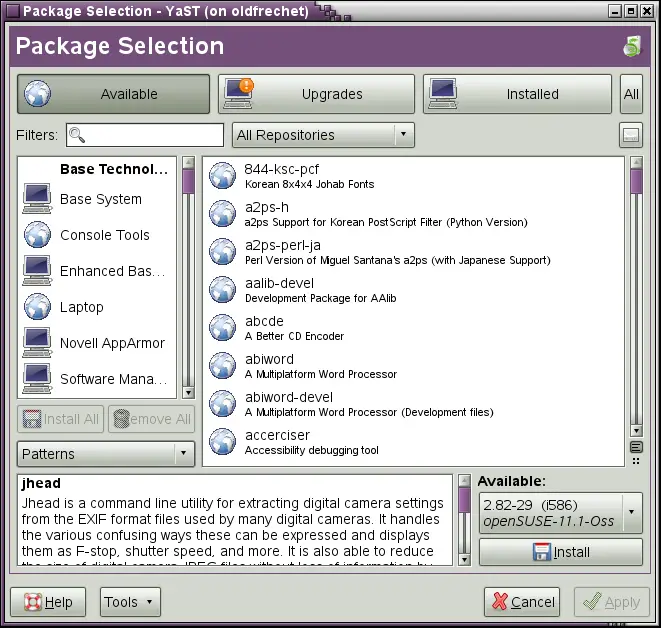661x628 pixels.
Task: Click the package list vertical scrollbar
Action: [636, 300]
